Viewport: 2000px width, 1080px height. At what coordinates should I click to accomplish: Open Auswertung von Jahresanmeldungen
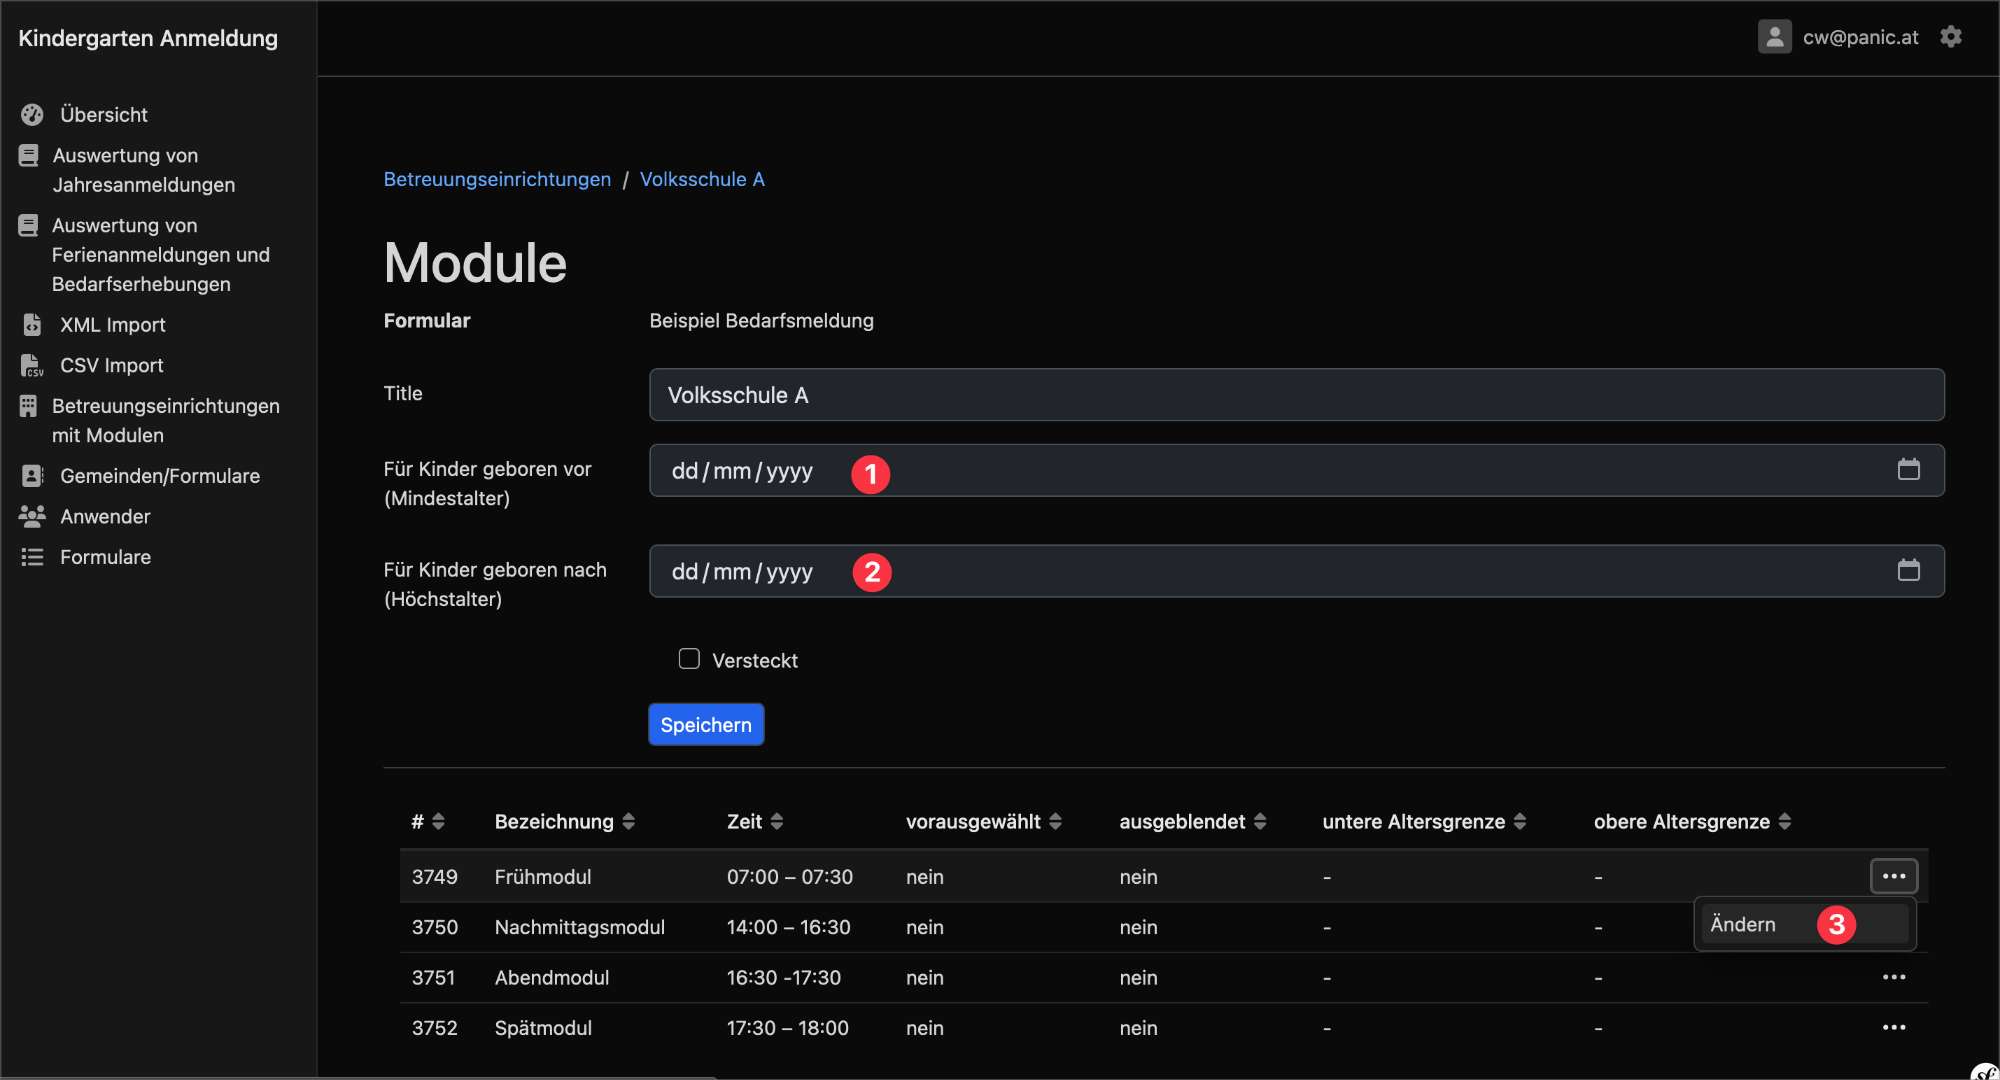(x=144, y=170)
